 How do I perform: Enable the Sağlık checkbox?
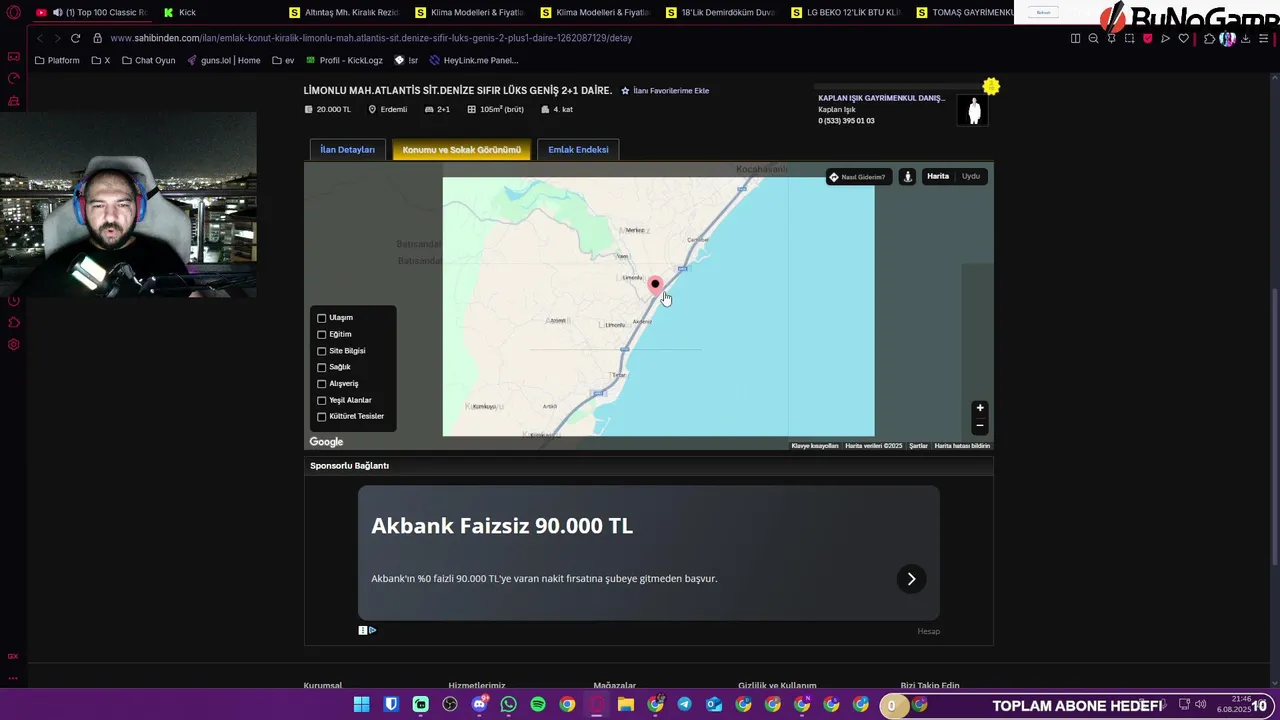click(x=321, y=367)
